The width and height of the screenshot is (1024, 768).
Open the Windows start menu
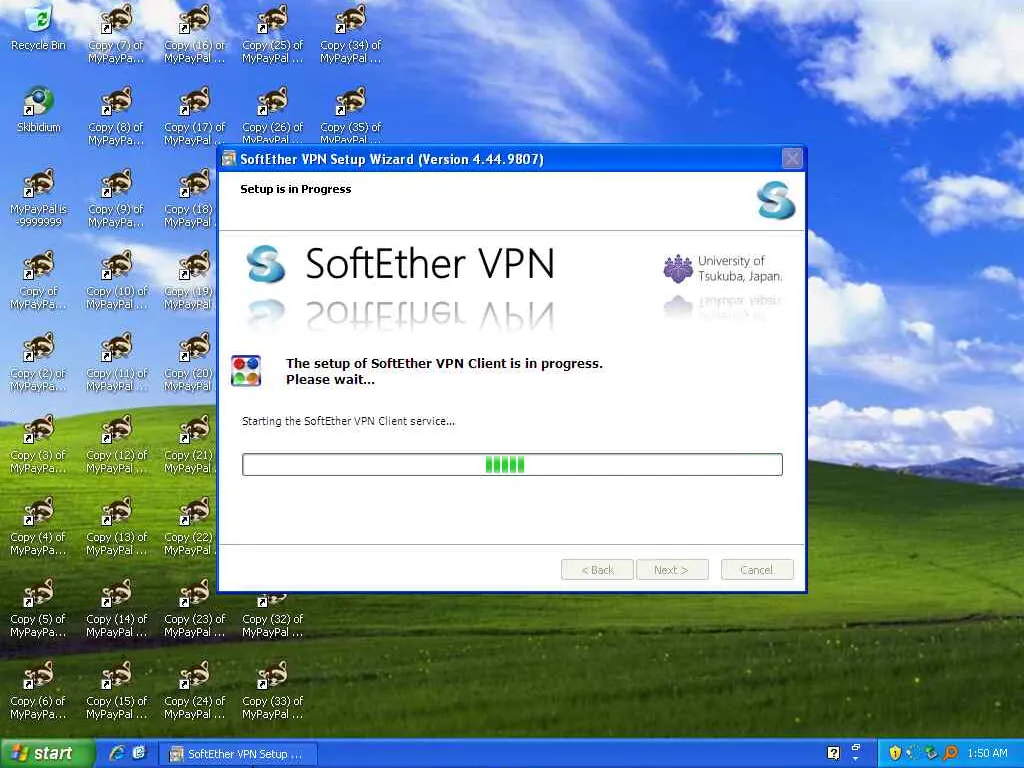click(47, 754)
